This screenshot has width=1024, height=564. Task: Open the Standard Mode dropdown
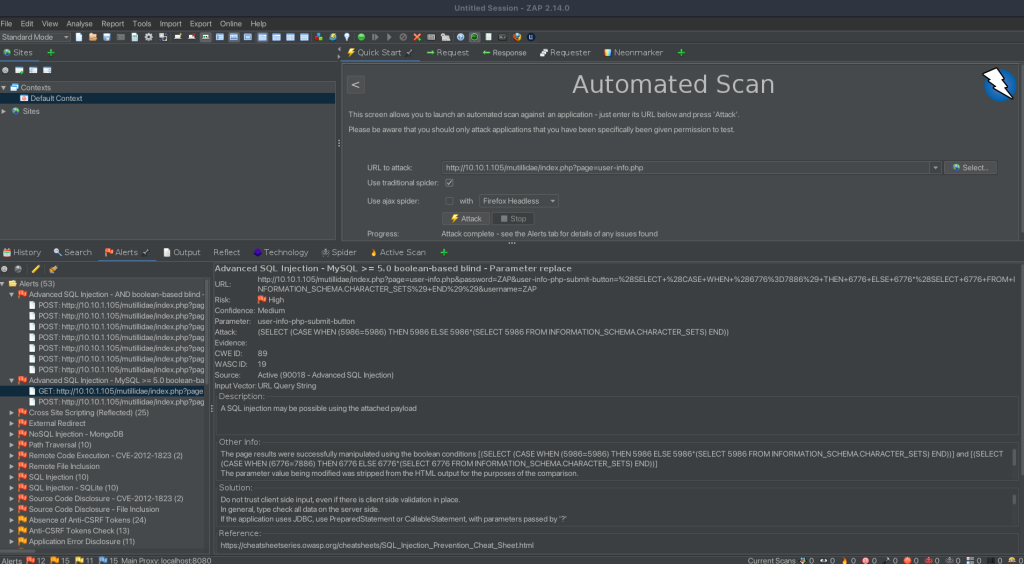tap(34, 37)
